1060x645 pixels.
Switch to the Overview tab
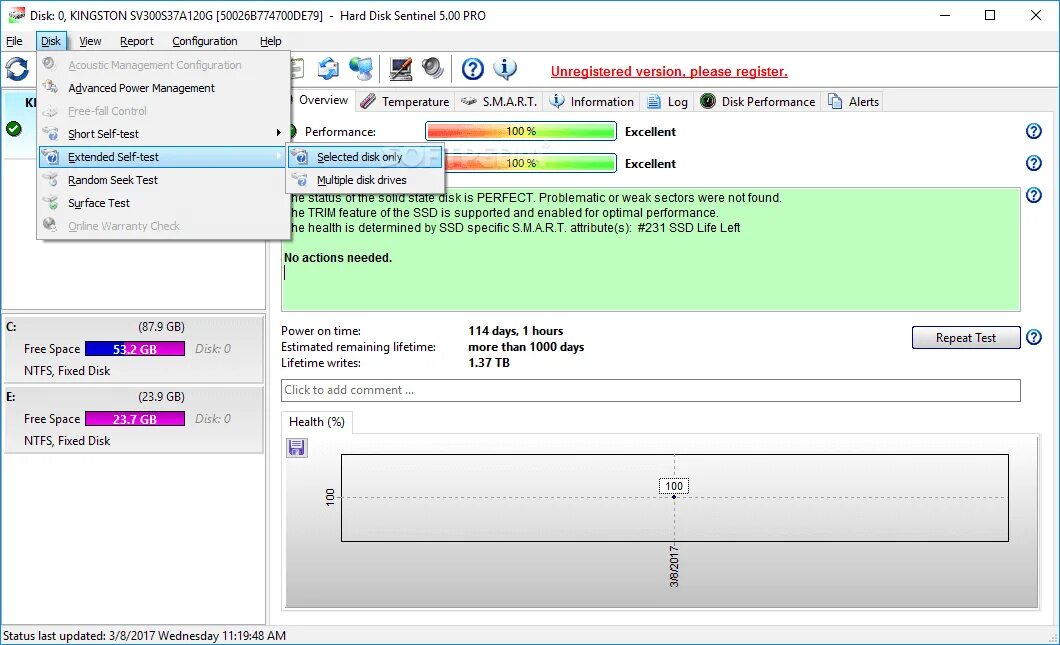click(322, 100)
